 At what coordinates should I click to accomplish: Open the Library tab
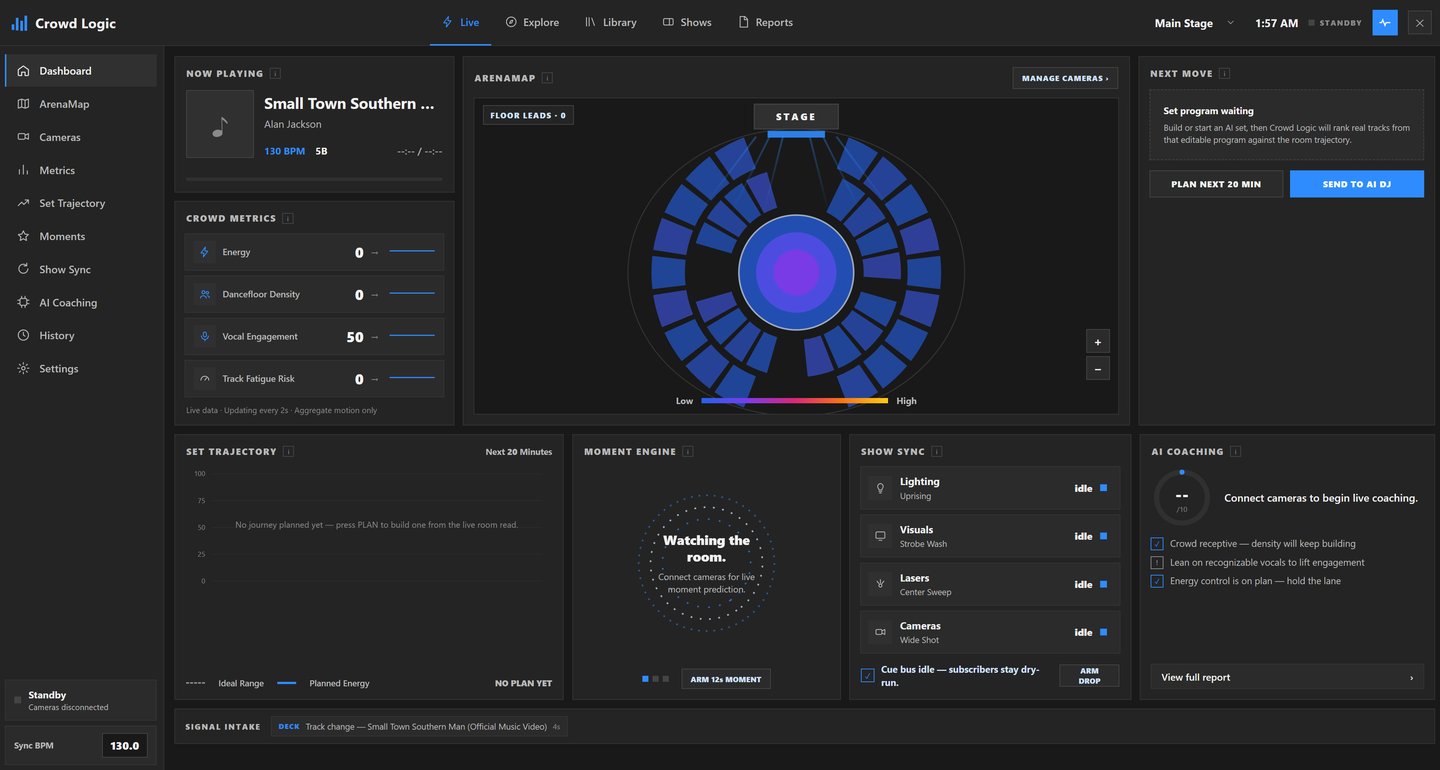(x=611, y=22)
